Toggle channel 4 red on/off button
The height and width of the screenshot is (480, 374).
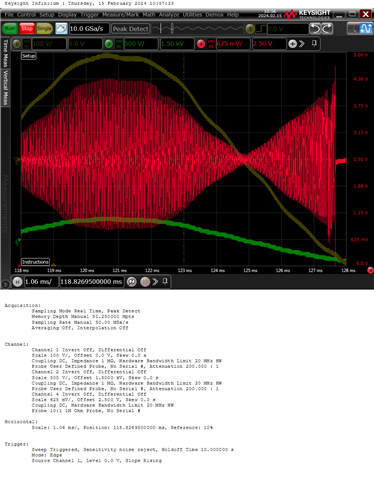[201, 44]
